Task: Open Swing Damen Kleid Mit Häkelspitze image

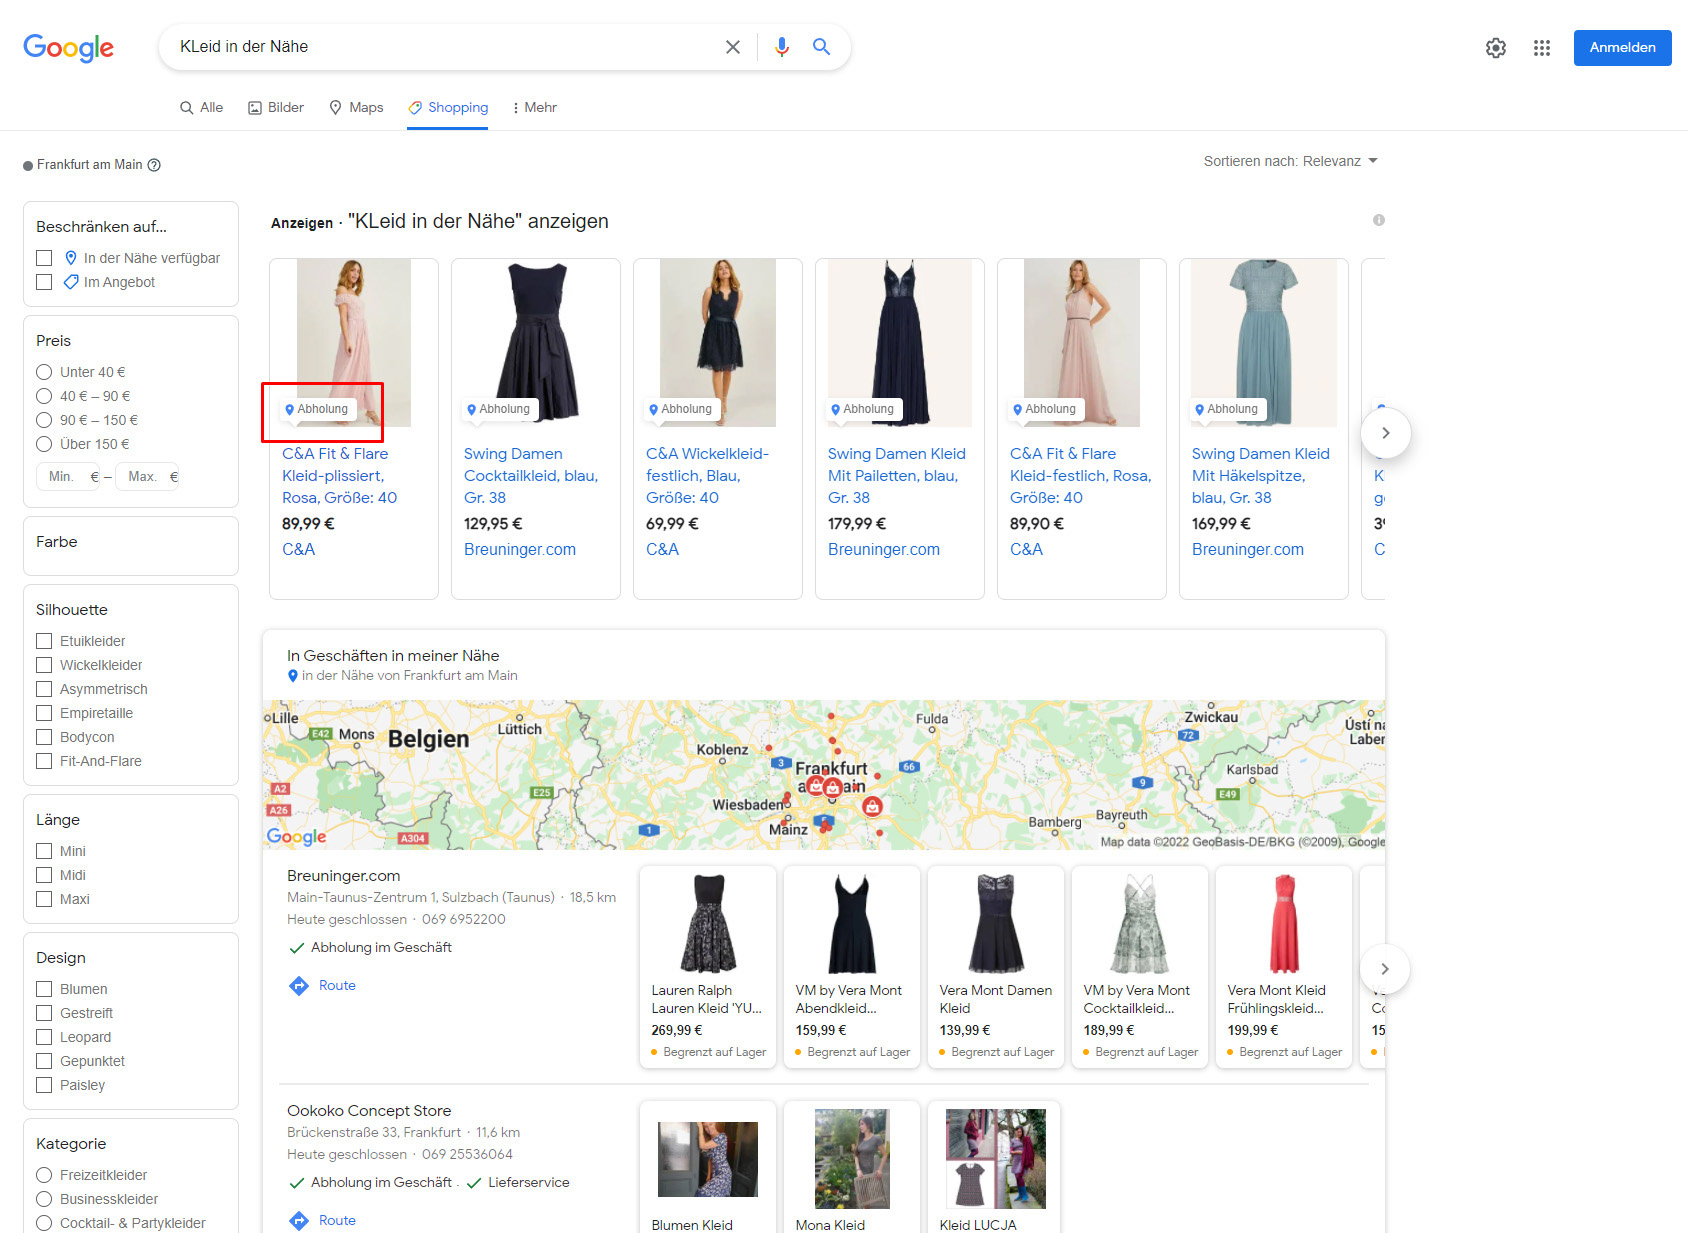Action: point(1264,343)
